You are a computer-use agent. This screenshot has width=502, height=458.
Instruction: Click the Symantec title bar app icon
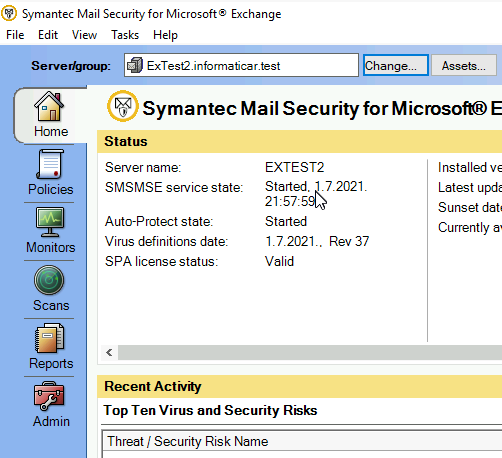coord(9,13)
